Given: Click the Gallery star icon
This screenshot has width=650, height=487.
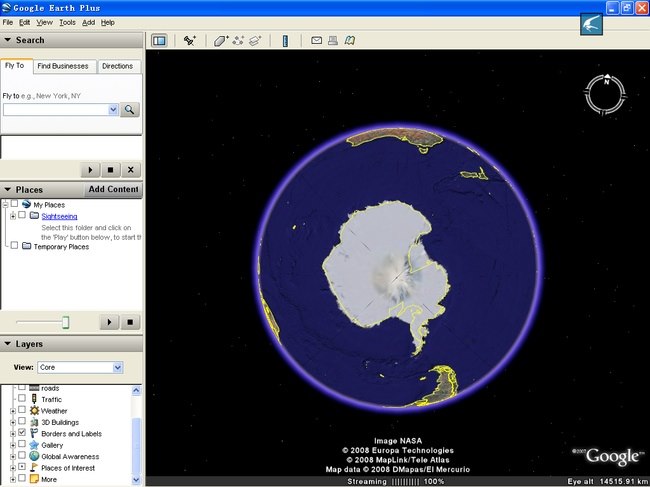Looking at the screenshot, I should pos(34,445).
